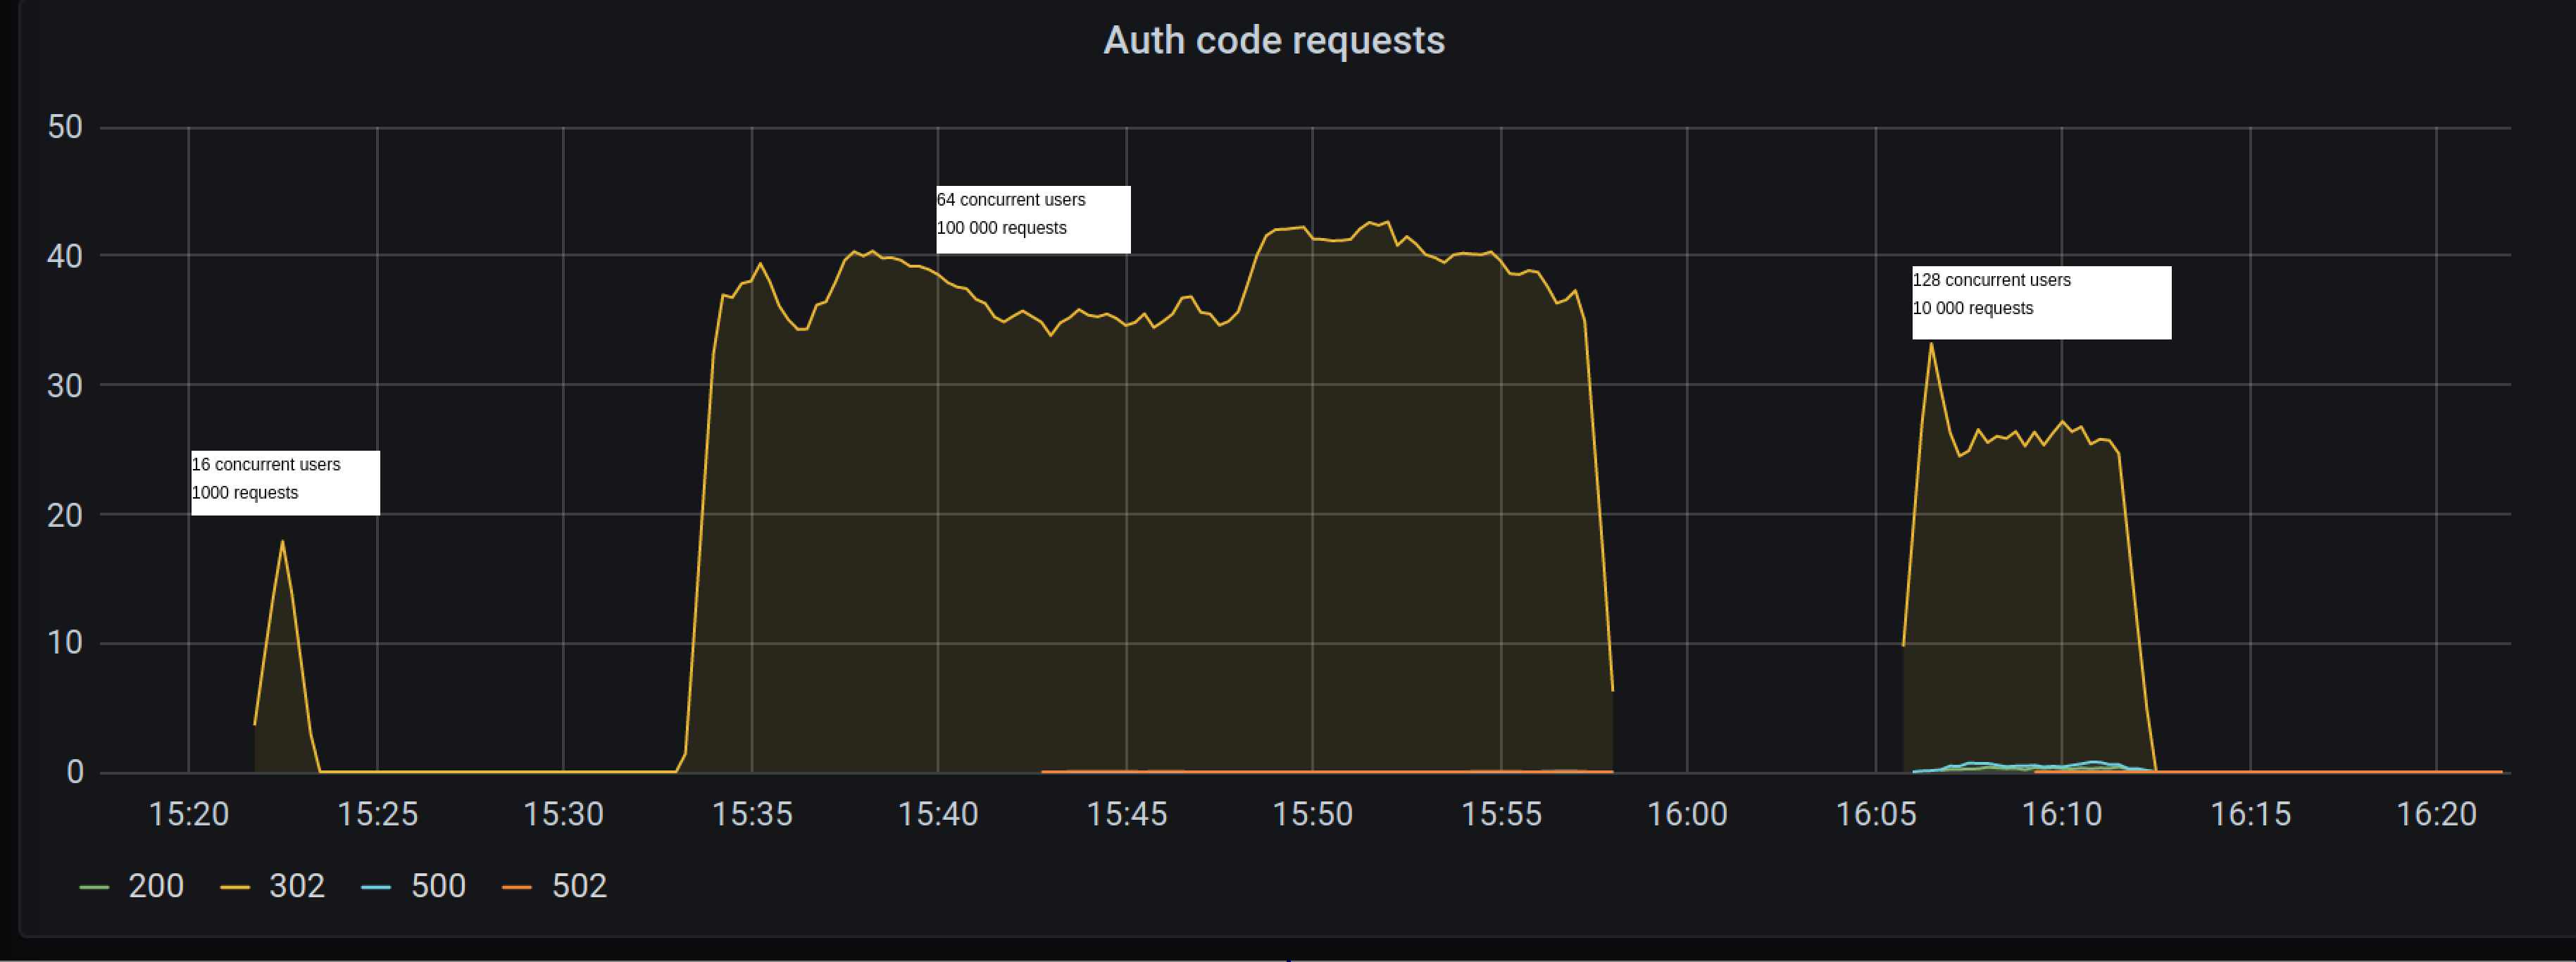Select the 16 concurrent users annotation
The image size is (2576, 962).
coord(285,483)
